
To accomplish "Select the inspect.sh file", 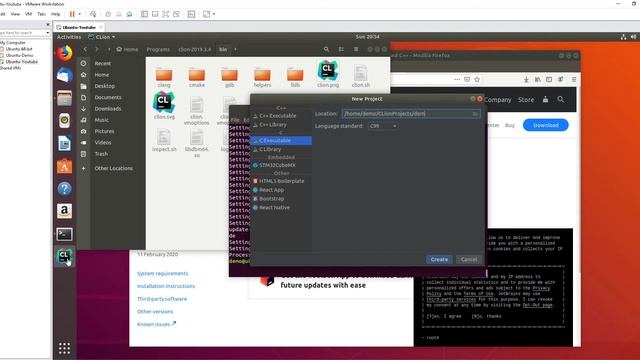I will pyautogui.click(x=164, y=140).
